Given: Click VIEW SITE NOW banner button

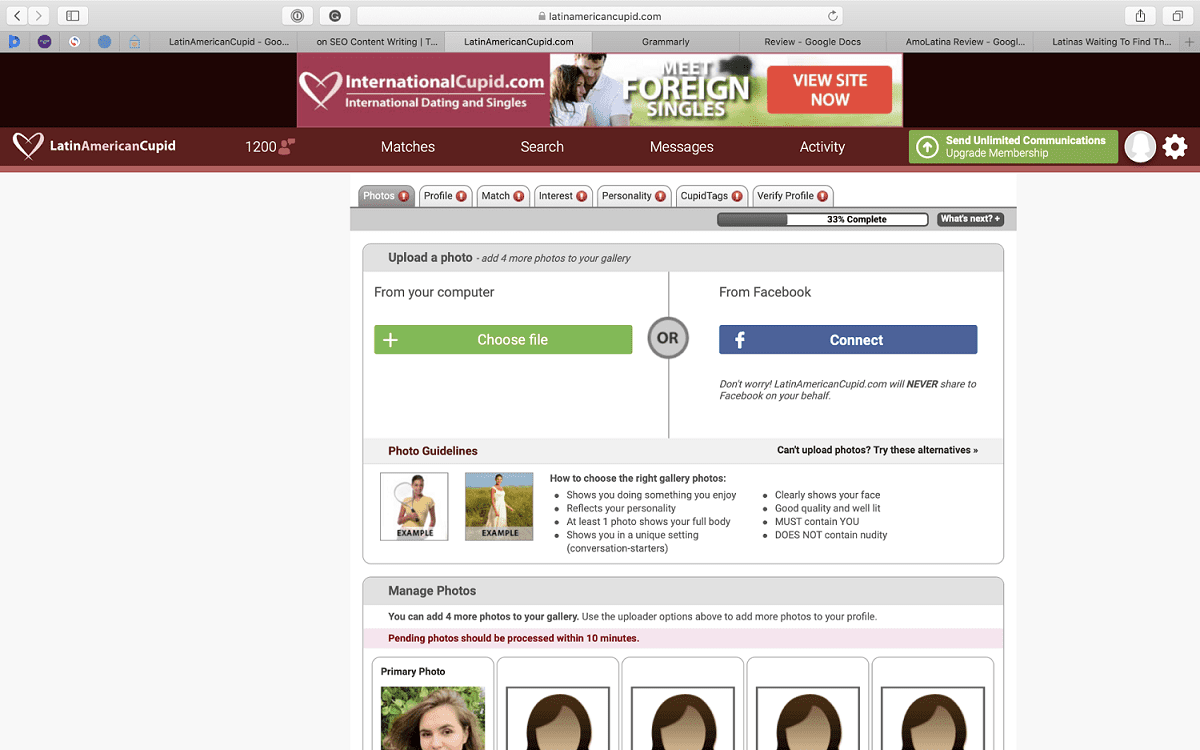Looking at the screenshot, I should pos(830,90).
